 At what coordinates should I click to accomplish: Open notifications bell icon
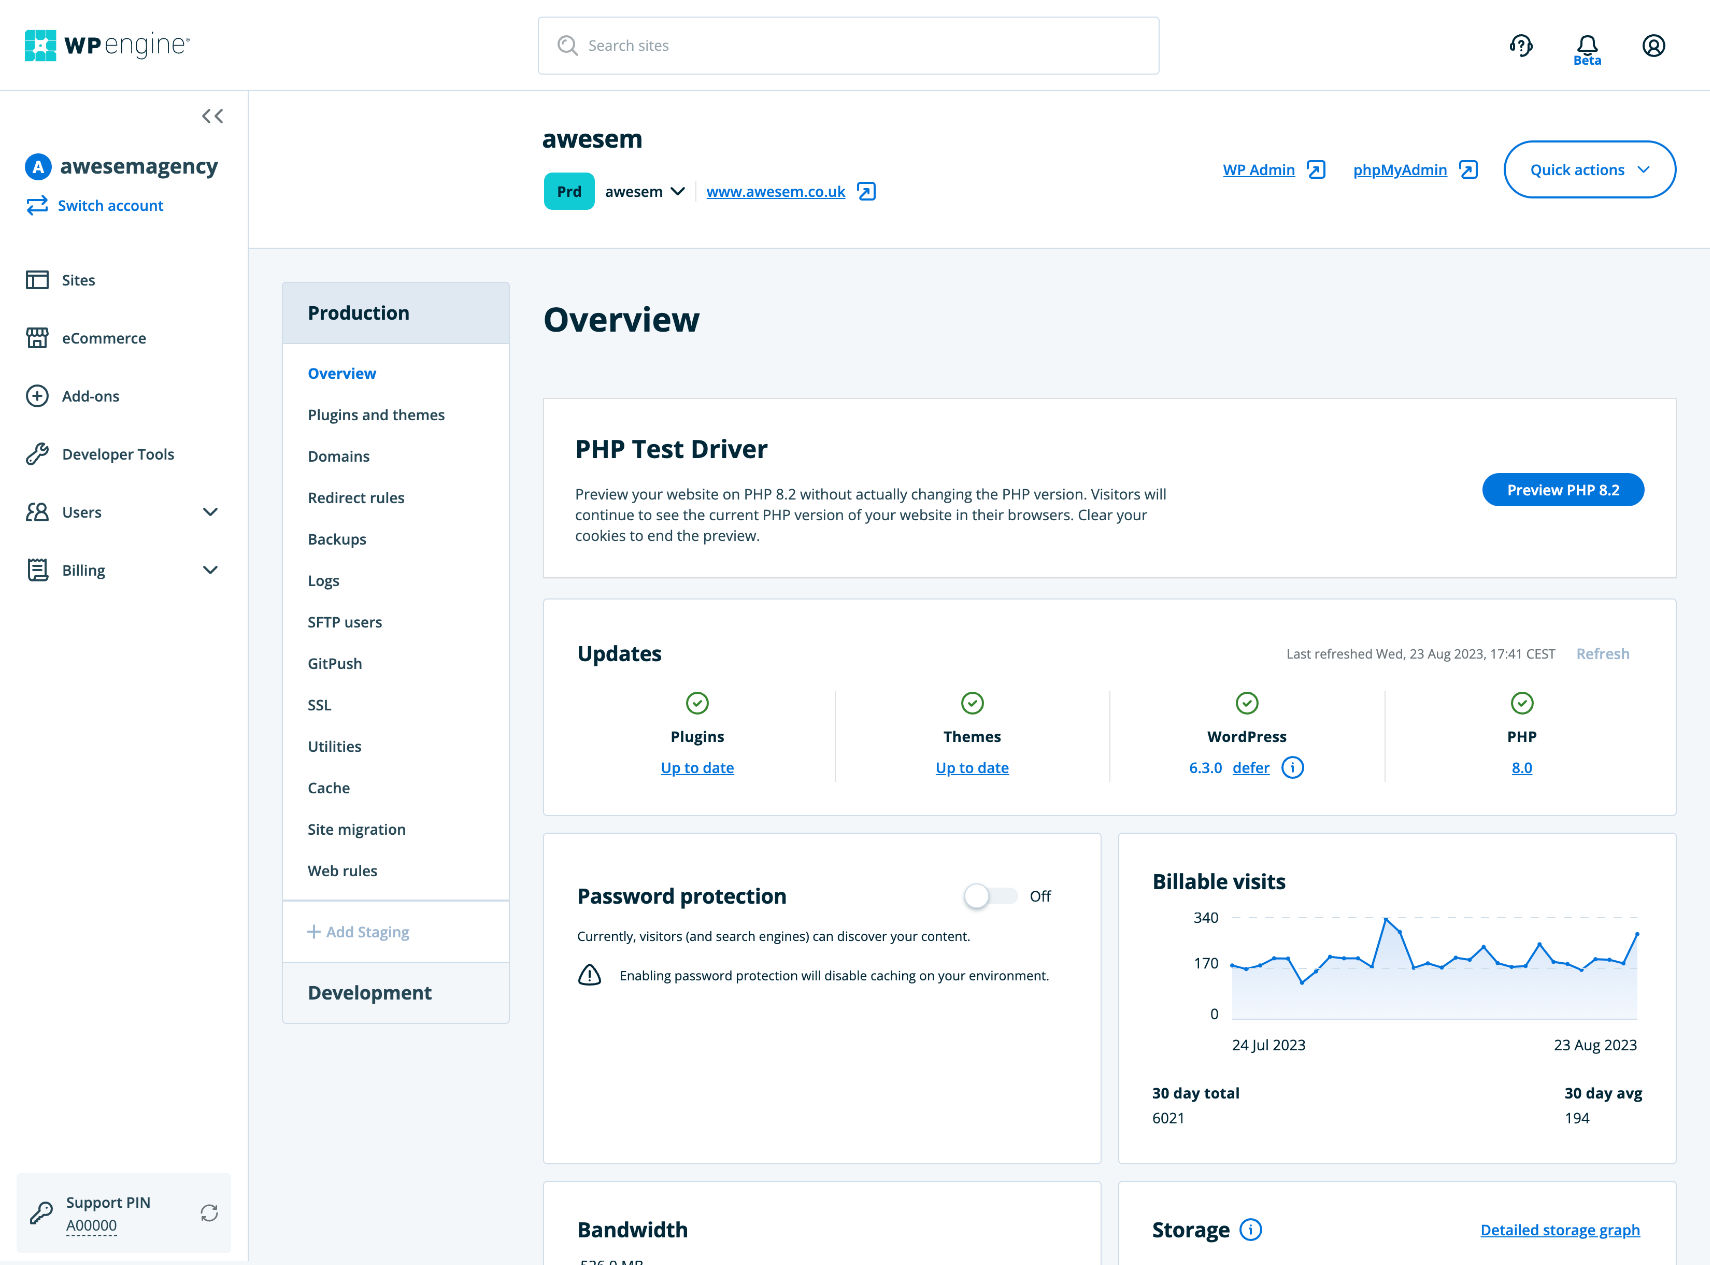1587,45
